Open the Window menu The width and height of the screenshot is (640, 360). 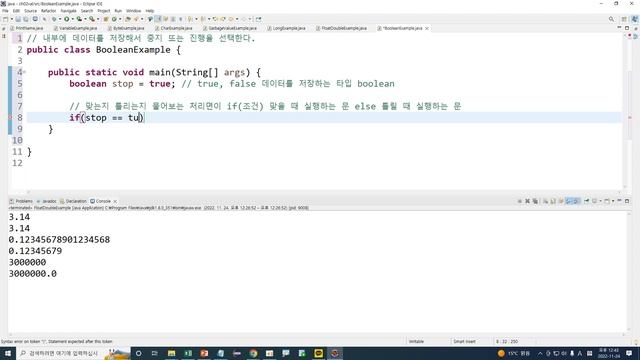point(133,11)
